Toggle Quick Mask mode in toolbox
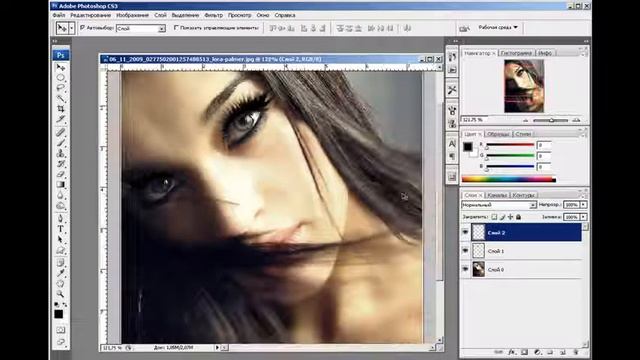The width and height of the screenshot is (640, 360). [x=60, y=330]
